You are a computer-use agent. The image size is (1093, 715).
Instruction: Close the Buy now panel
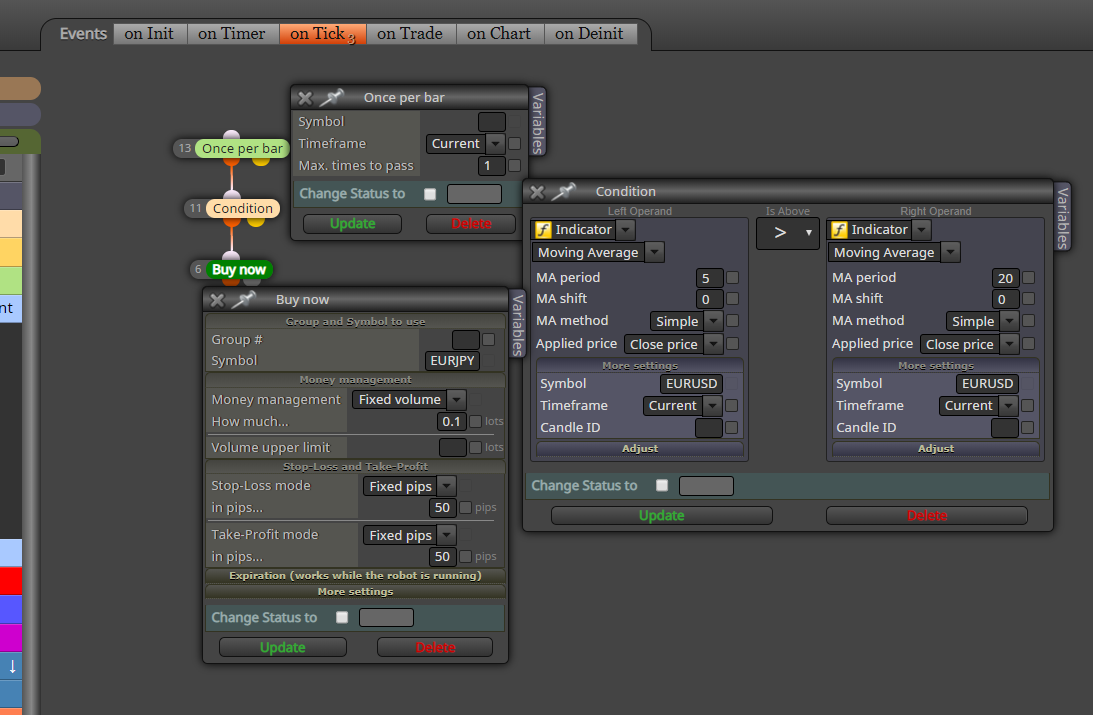pyautogui.click(x=217, y=300)
